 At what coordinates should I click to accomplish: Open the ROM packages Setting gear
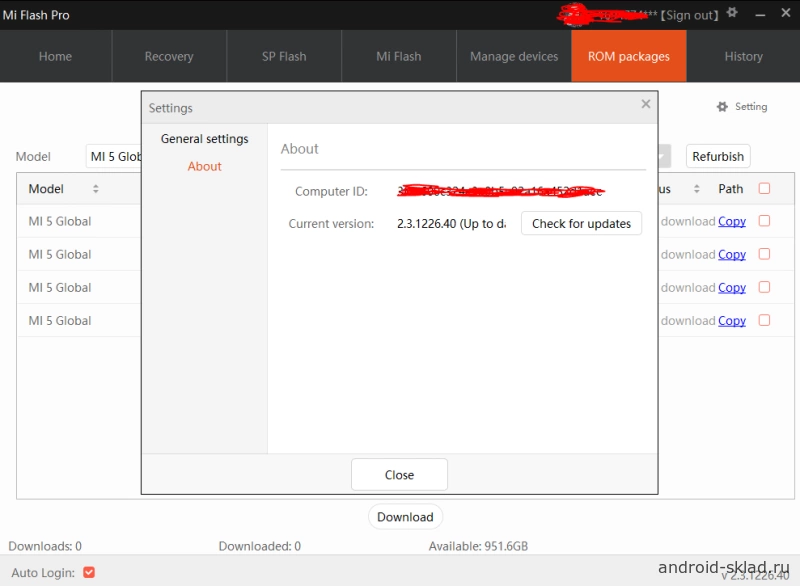742,107
